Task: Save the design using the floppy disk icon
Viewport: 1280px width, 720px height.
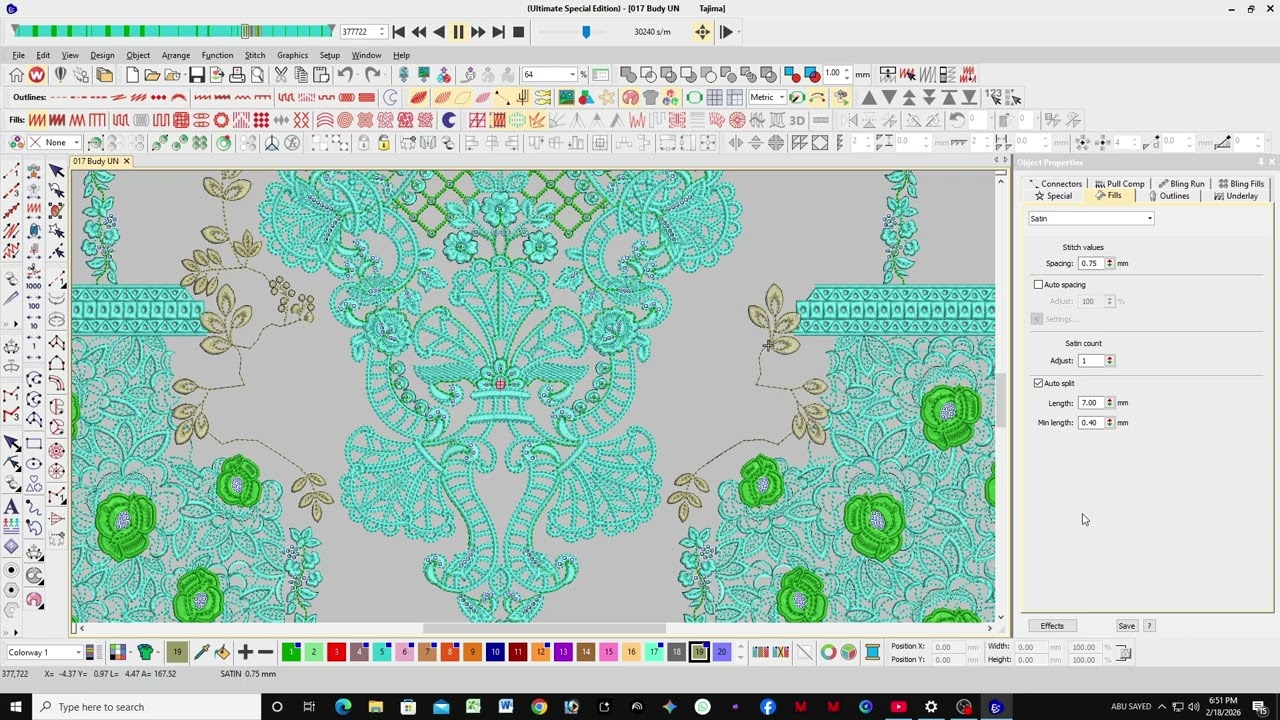Action: (x=196, y=75)
